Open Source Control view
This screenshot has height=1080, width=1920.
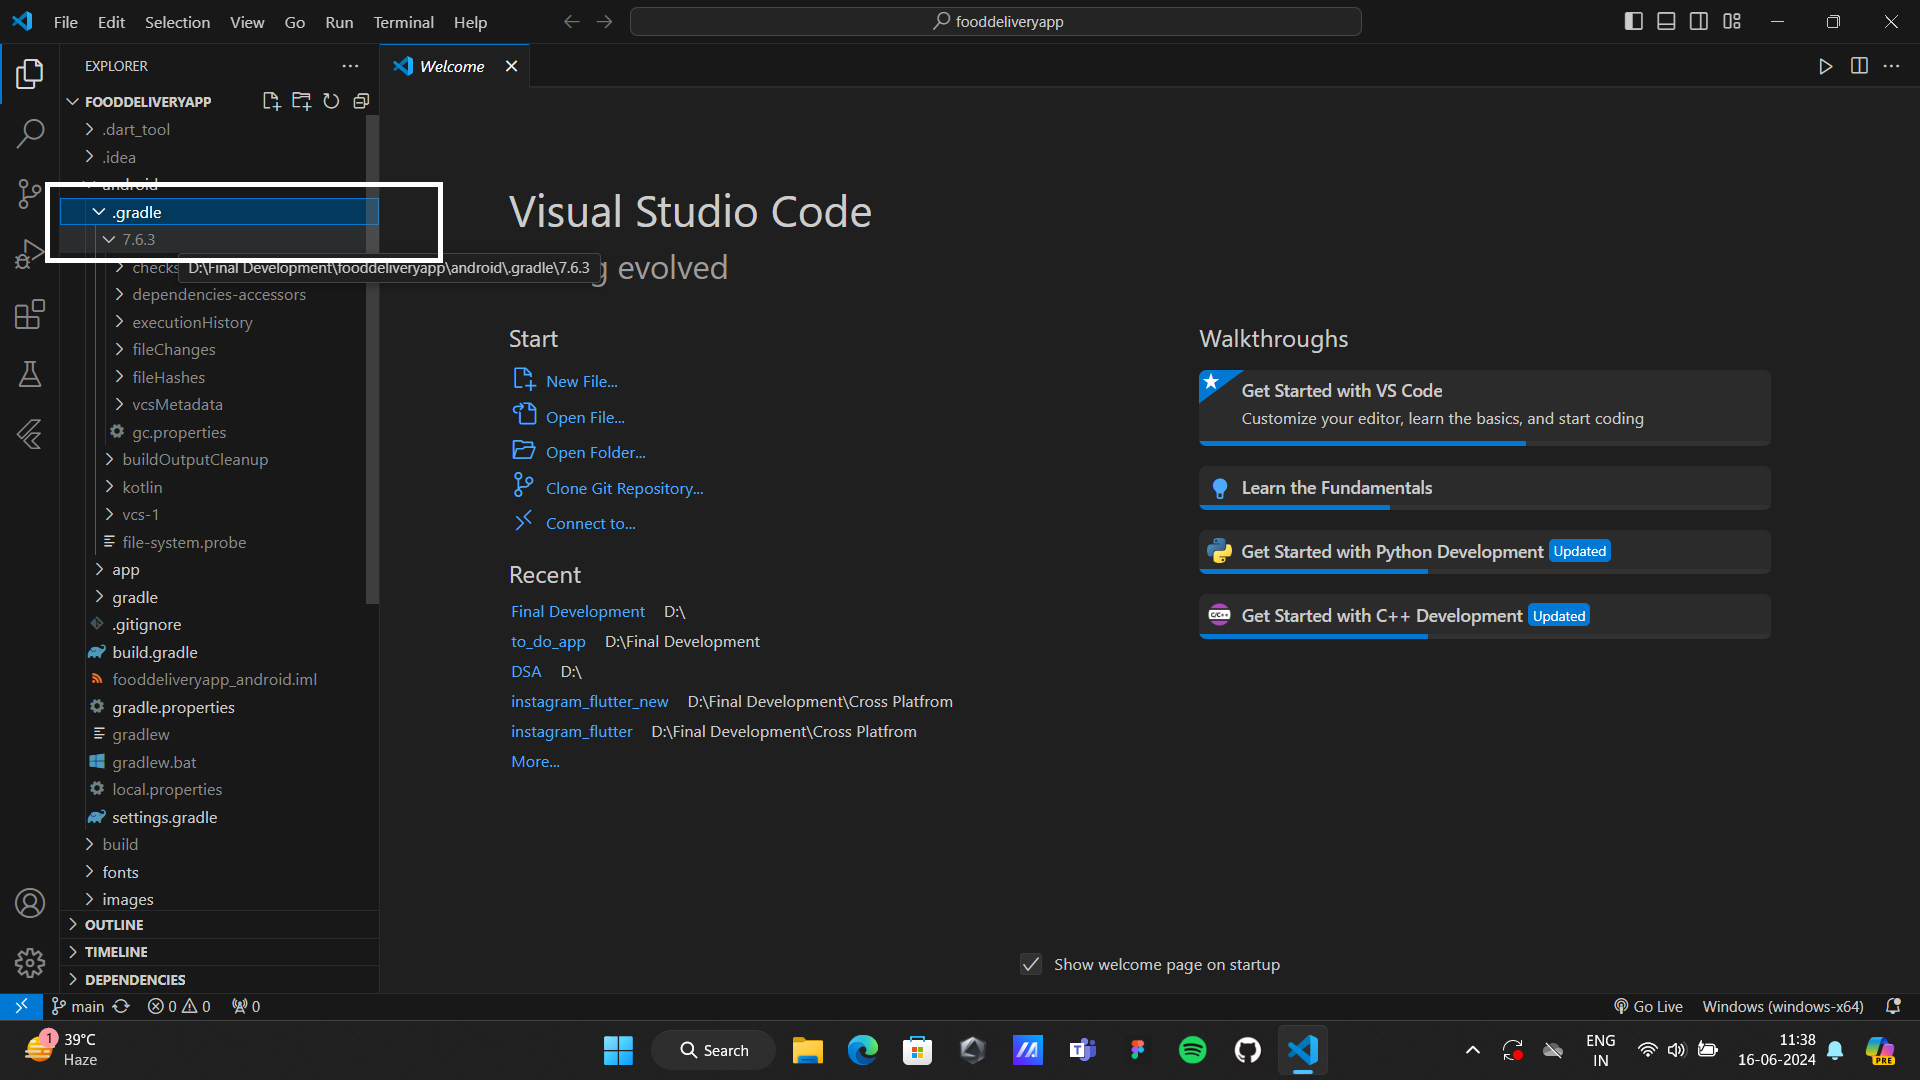30,193
